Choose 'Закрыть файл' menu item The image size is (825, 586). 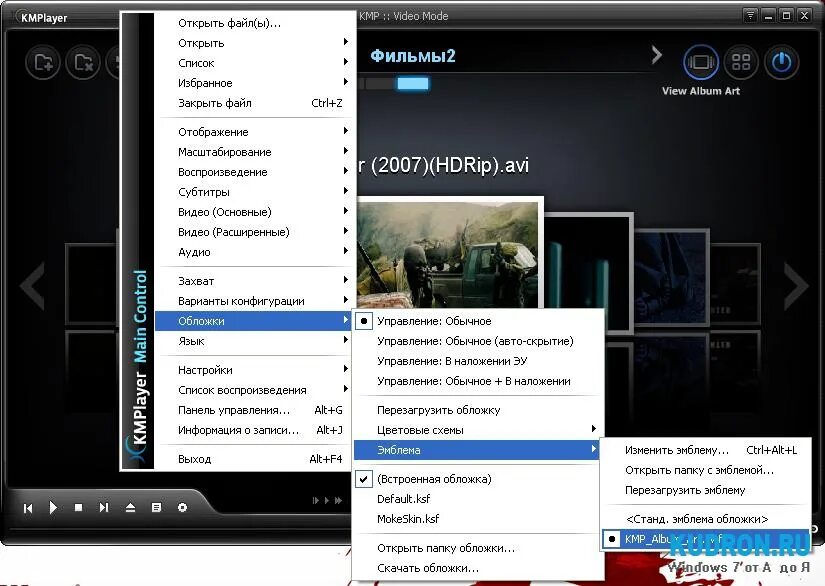pos(255,103)
